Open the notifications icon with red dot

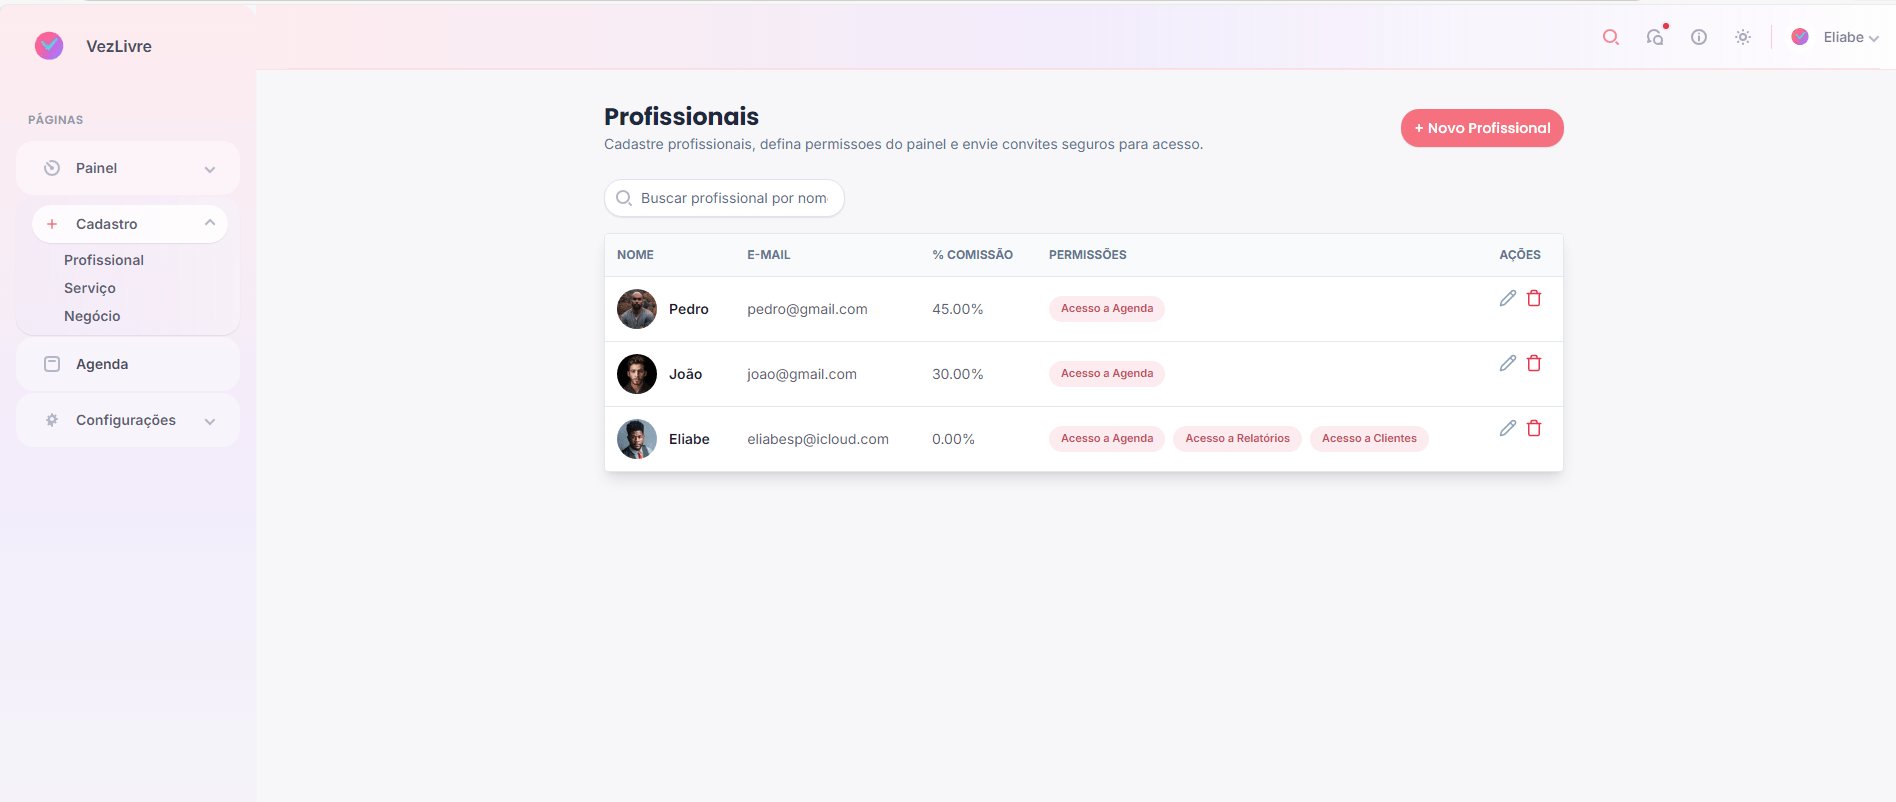coord(1655,37)
